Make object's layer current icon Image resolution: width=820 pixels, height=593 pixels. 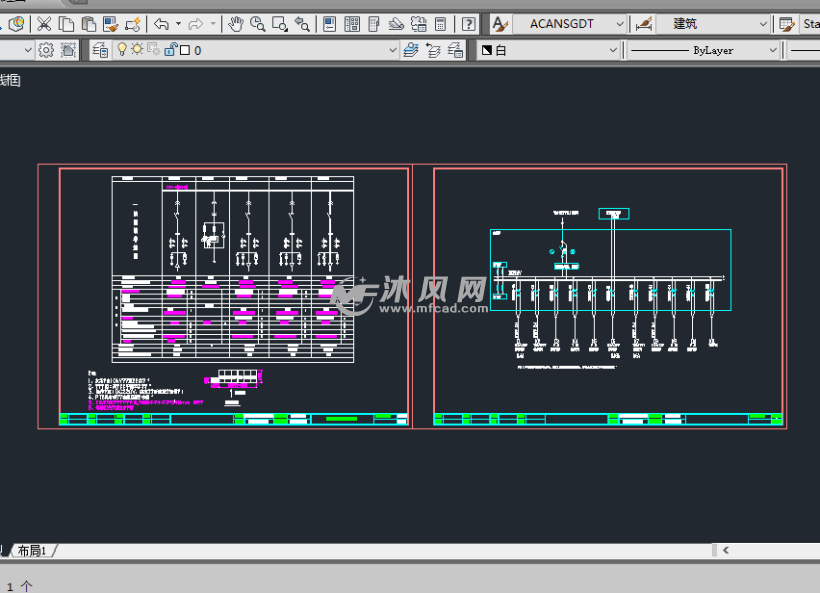pos(411,50)
